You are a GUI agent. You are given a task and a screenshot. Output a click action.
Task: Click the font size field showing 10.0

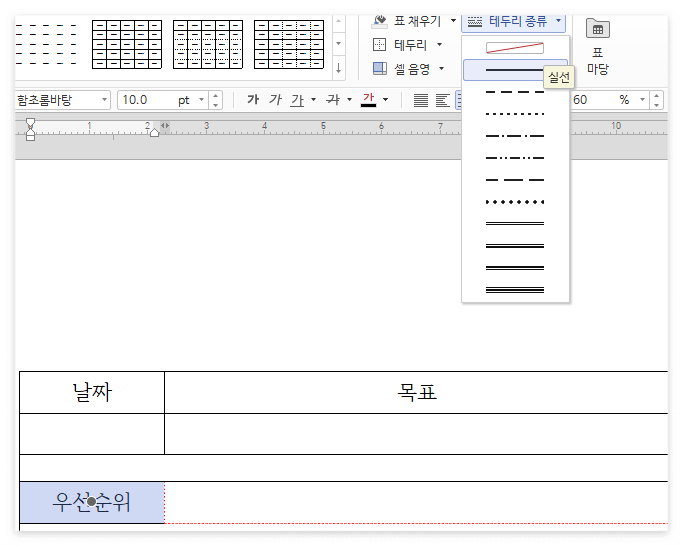(x=146, y=100)
